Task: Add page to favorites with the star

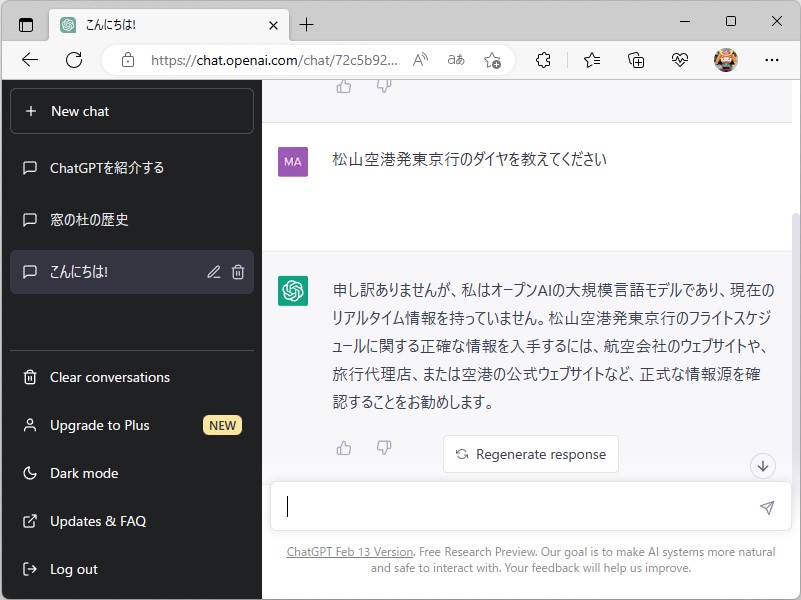Action: click(491, 60)
